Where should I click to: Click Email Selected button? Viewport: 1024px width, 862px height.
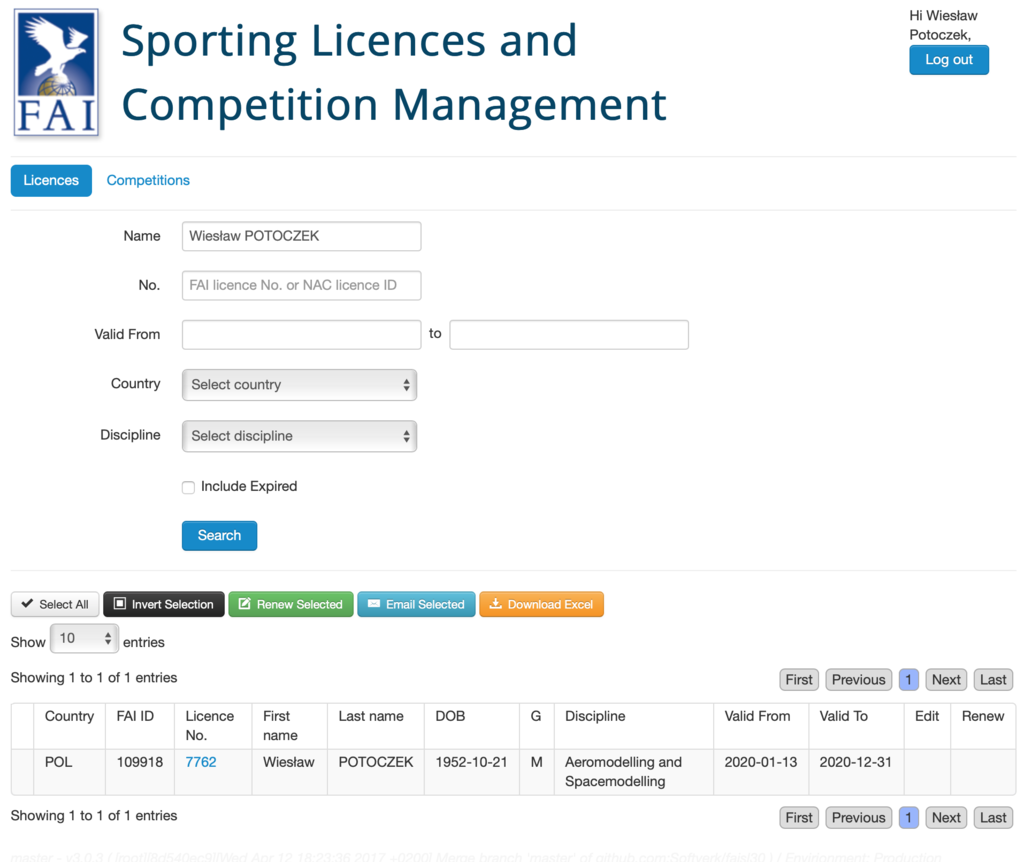click(x=416, y=604)
